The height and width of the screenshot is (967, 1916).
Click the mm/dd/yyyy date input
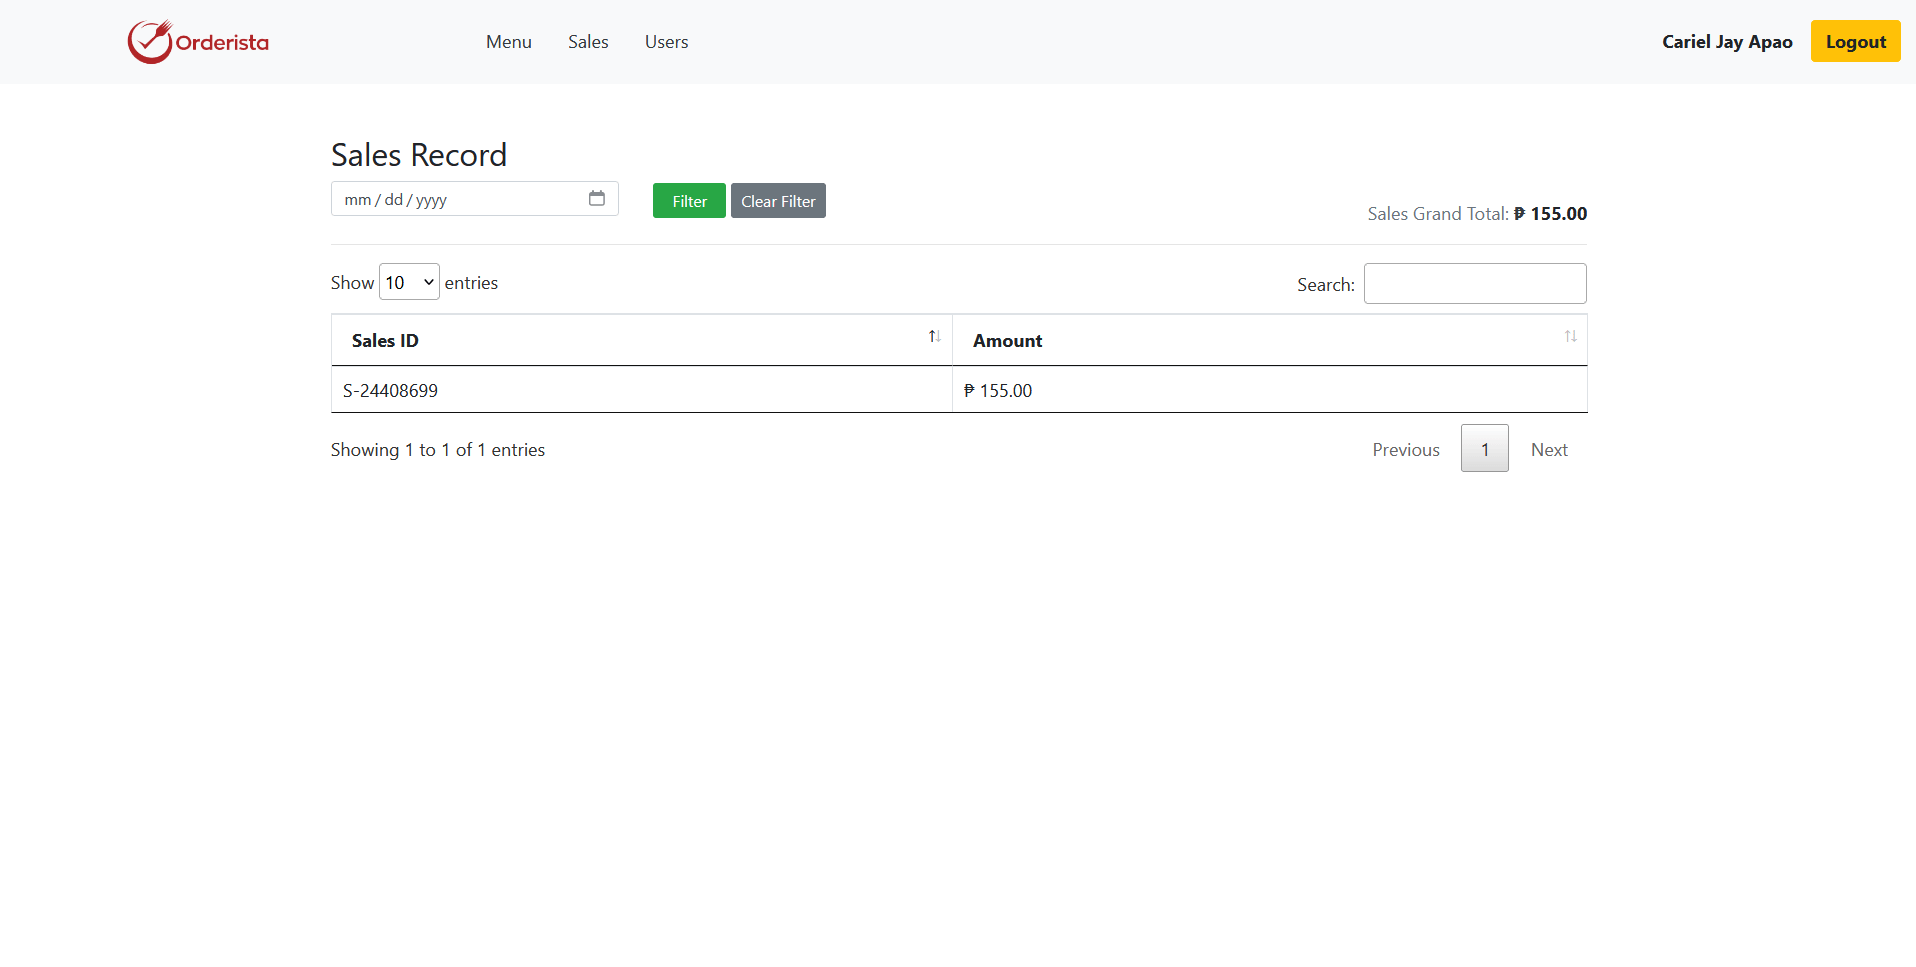pyautogui.click(x=474, y=199)
